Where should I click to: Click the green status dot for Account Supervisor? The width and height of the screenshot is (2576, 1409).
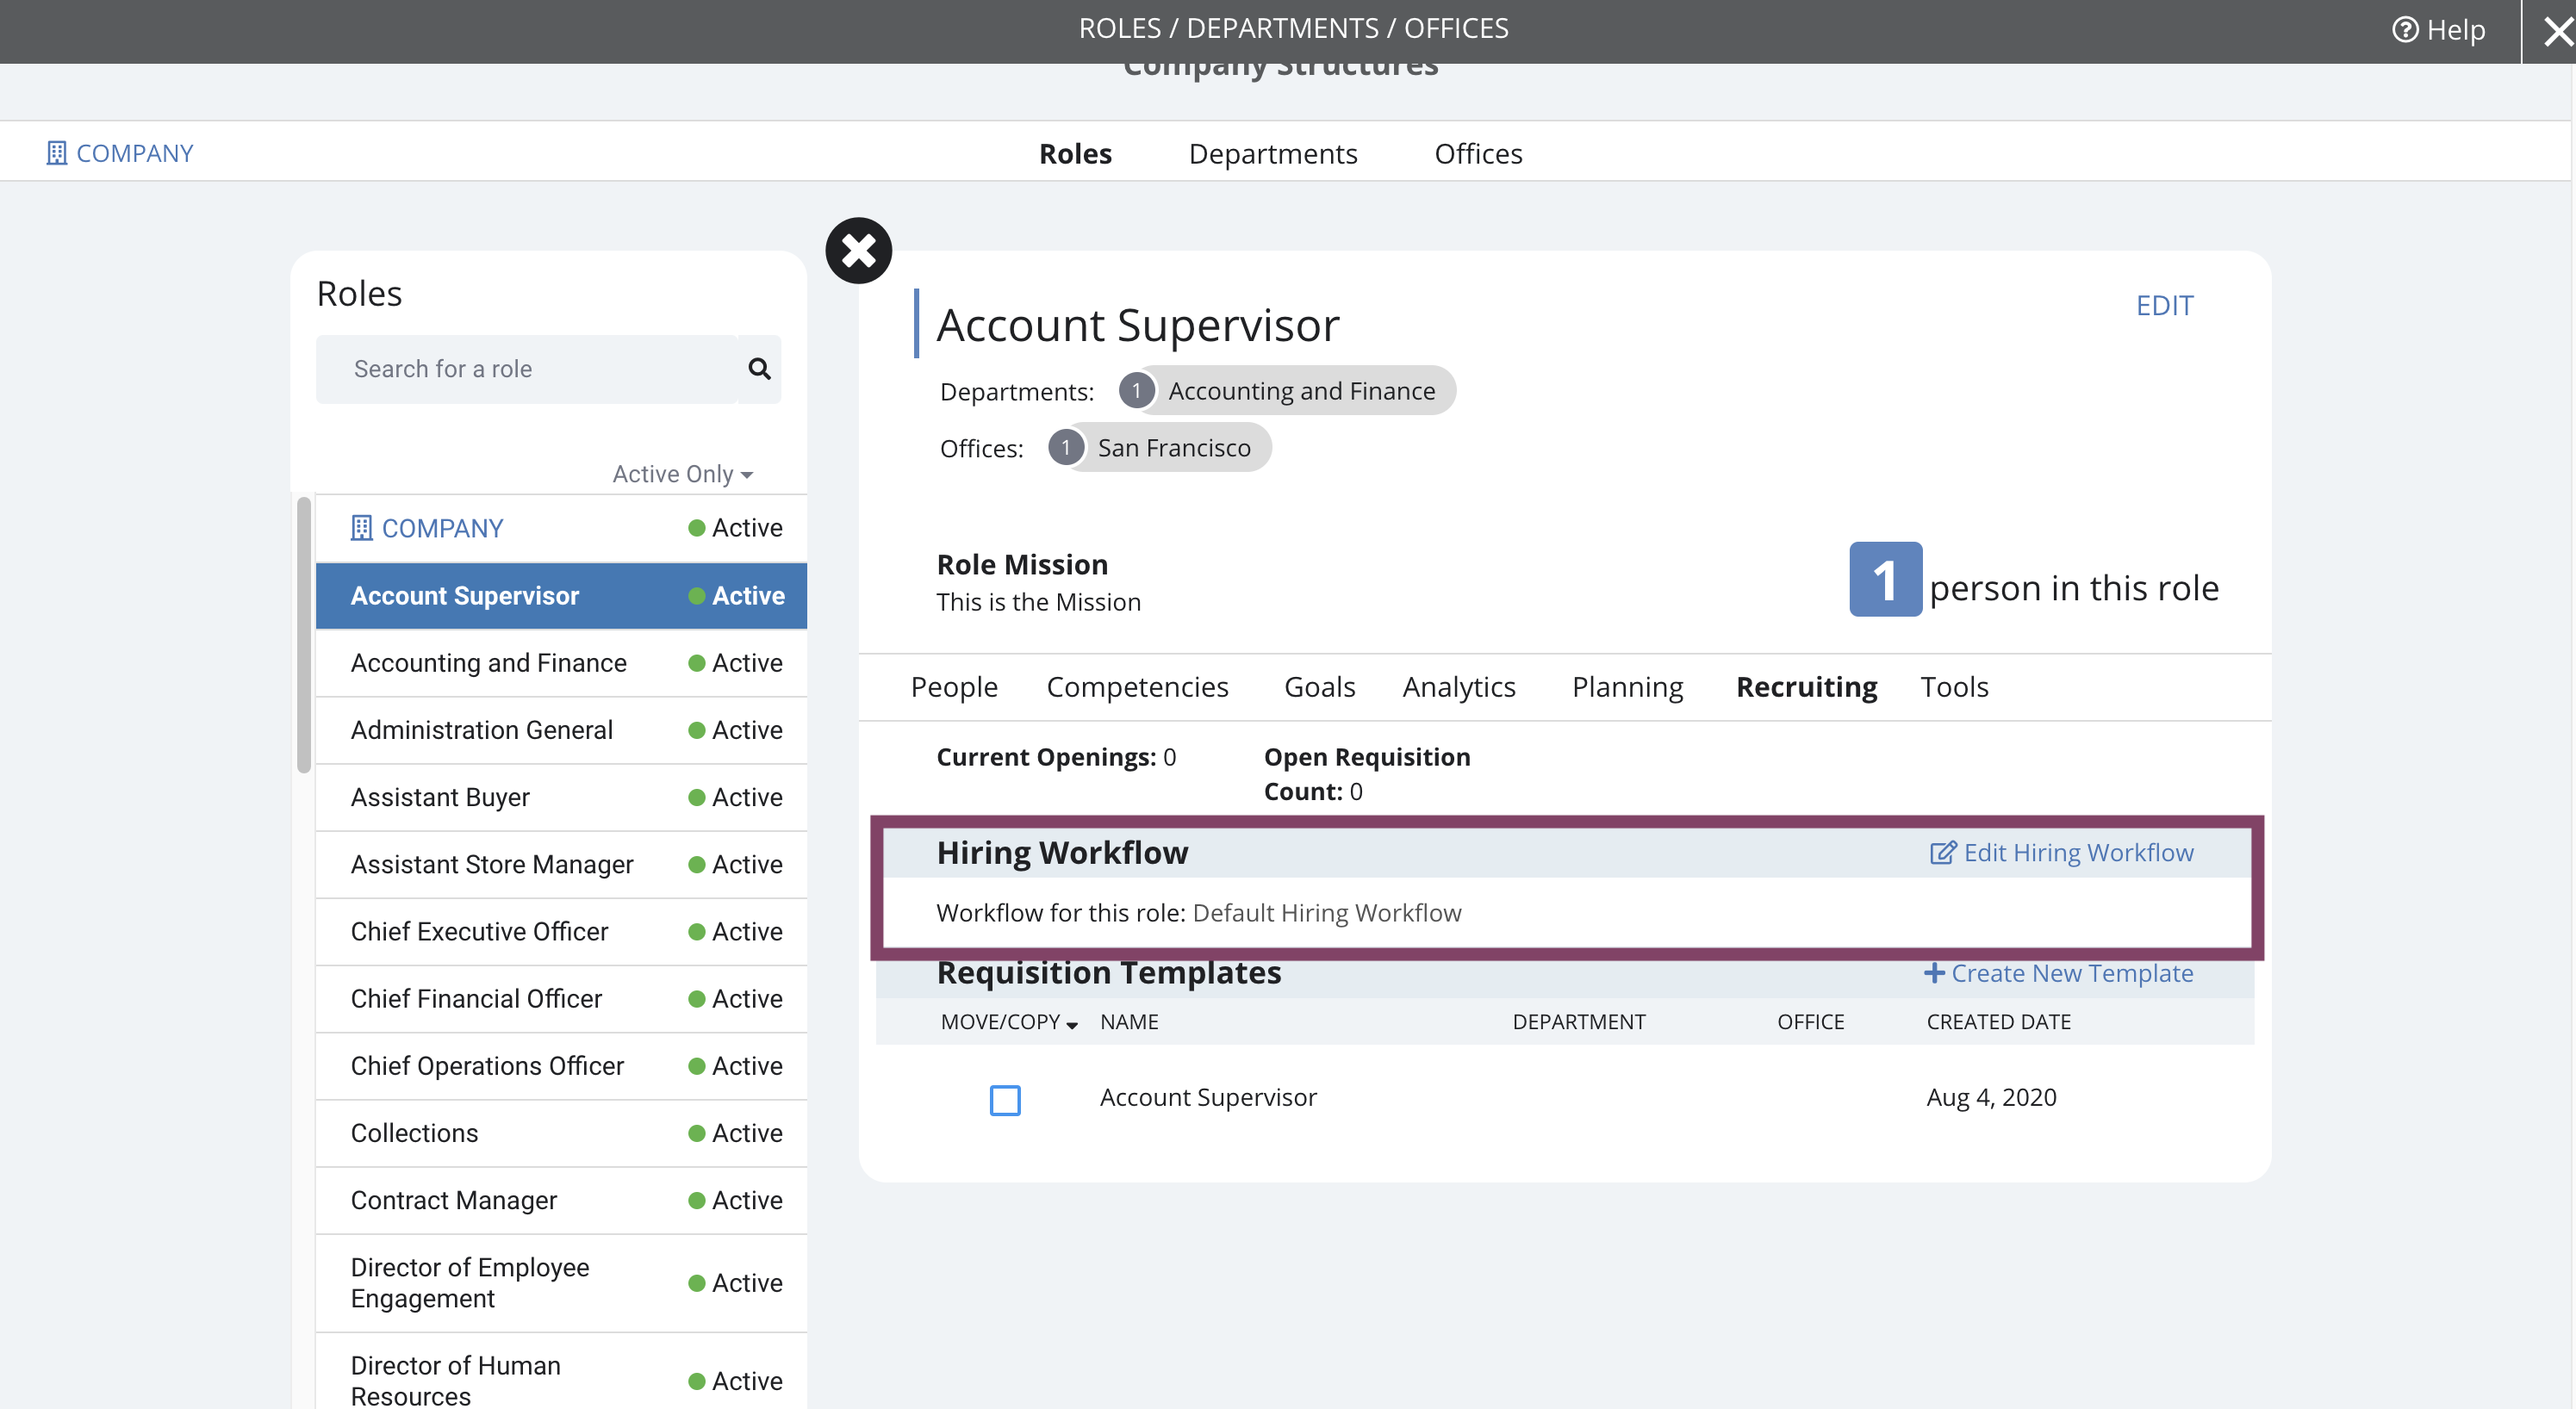696,596
